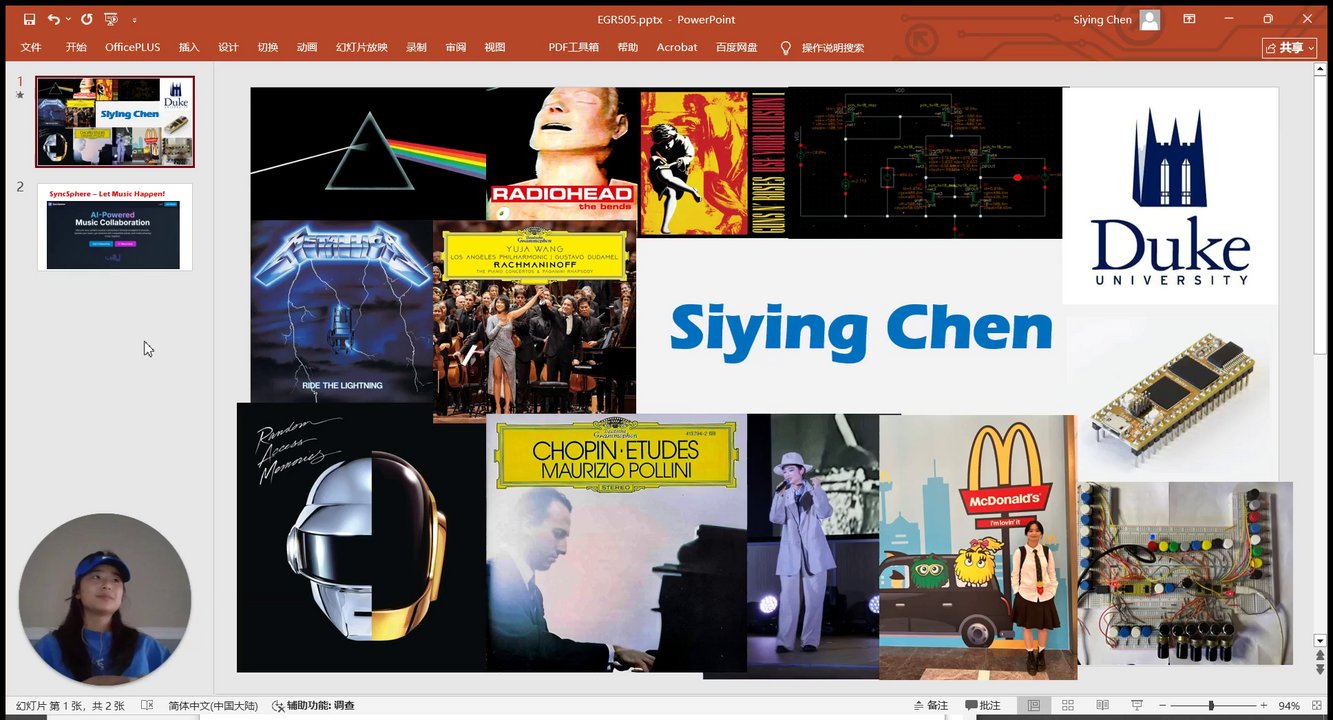Open PDF工具箱 tab
The image size is (1333, 720).
[x=574, y=47]
